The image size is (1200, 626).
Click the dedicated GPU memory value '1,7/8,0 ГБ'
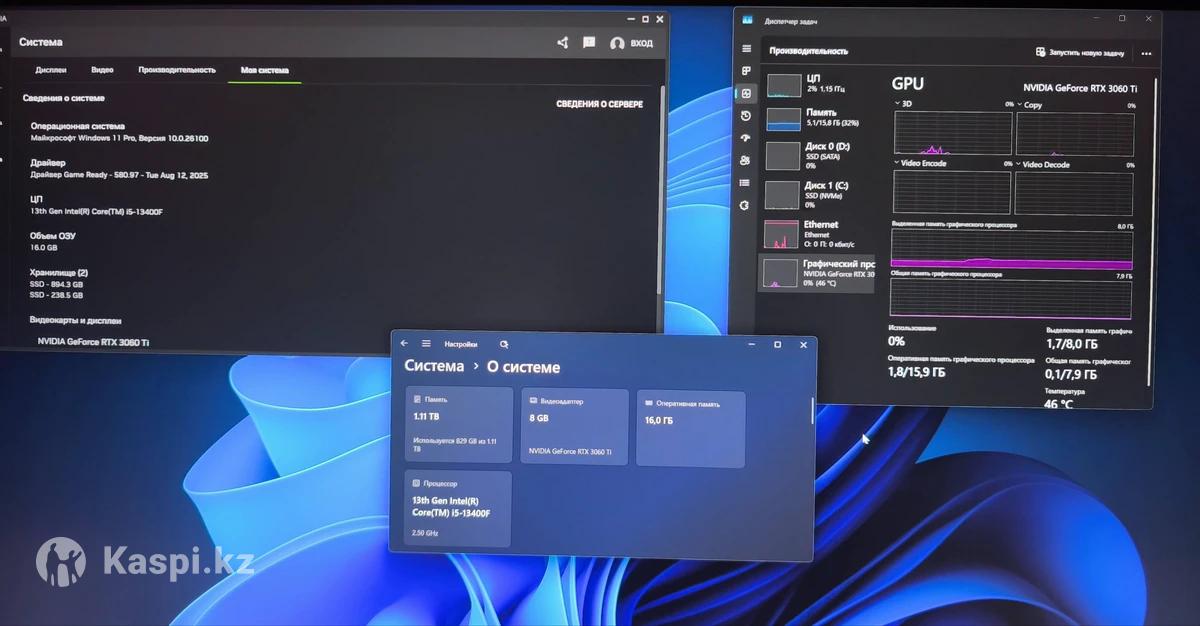(x=1071, y=343)
